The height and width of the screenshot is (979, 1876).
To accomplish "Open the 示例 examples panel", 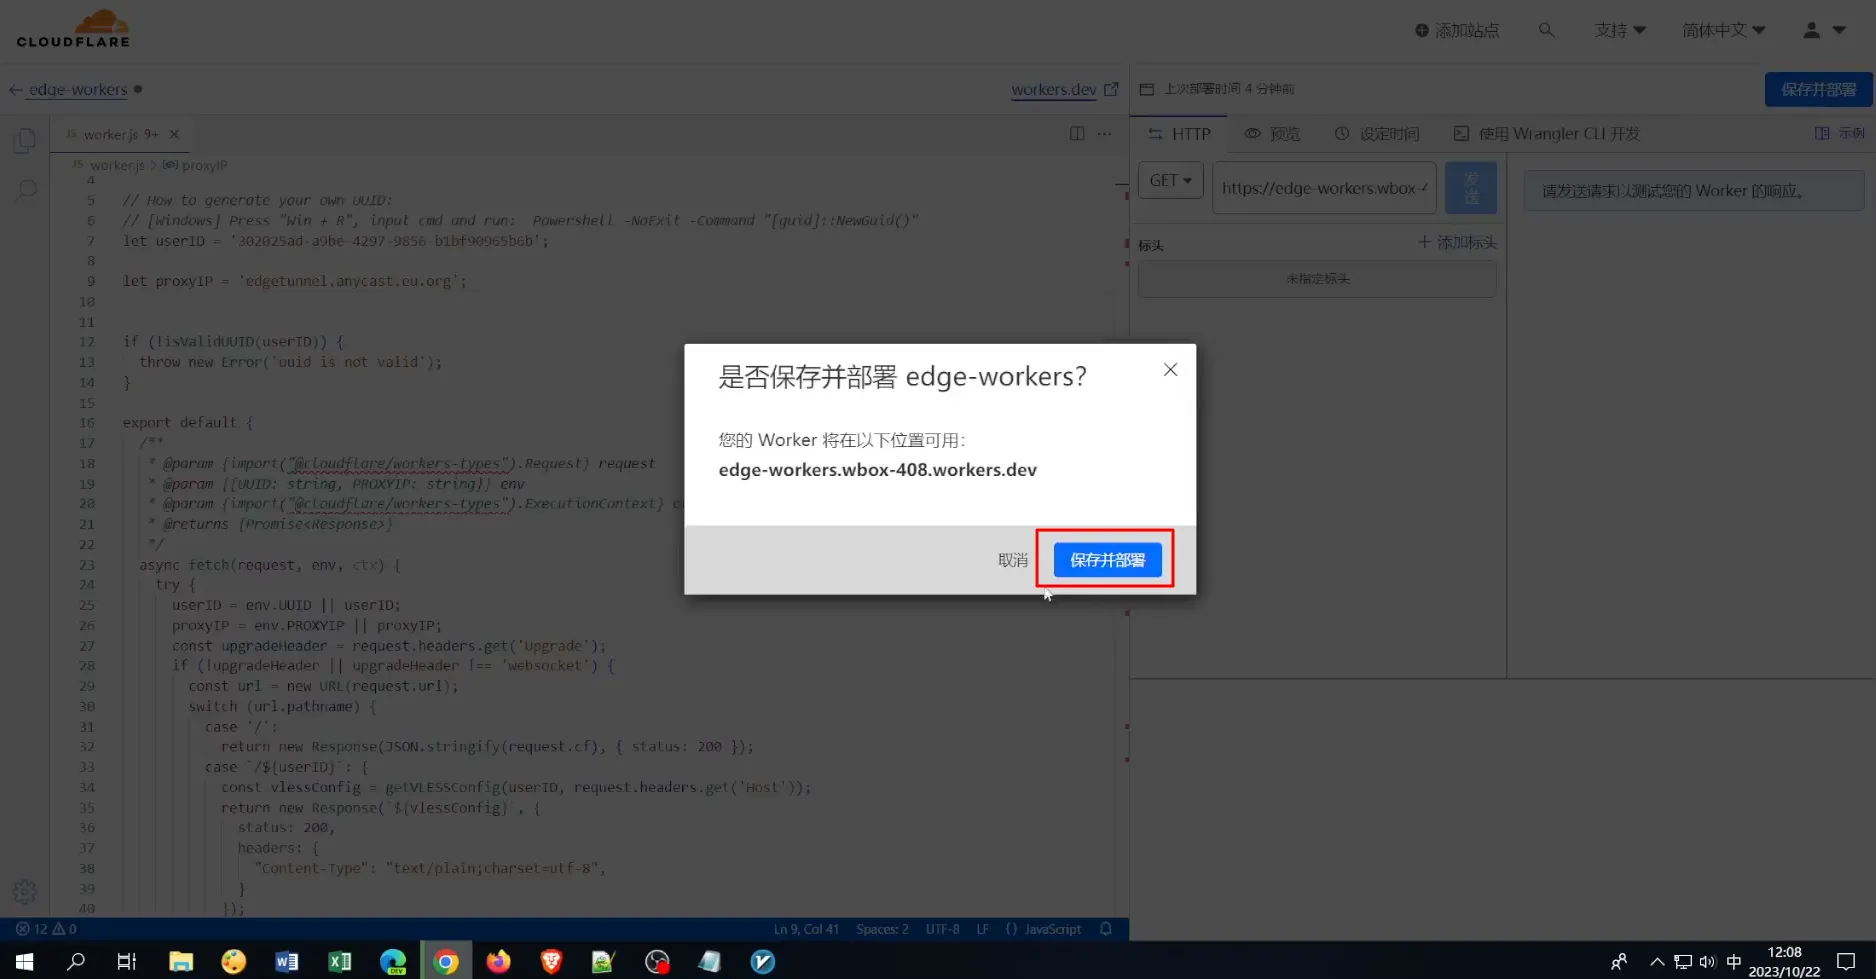I will [1840, 133].
